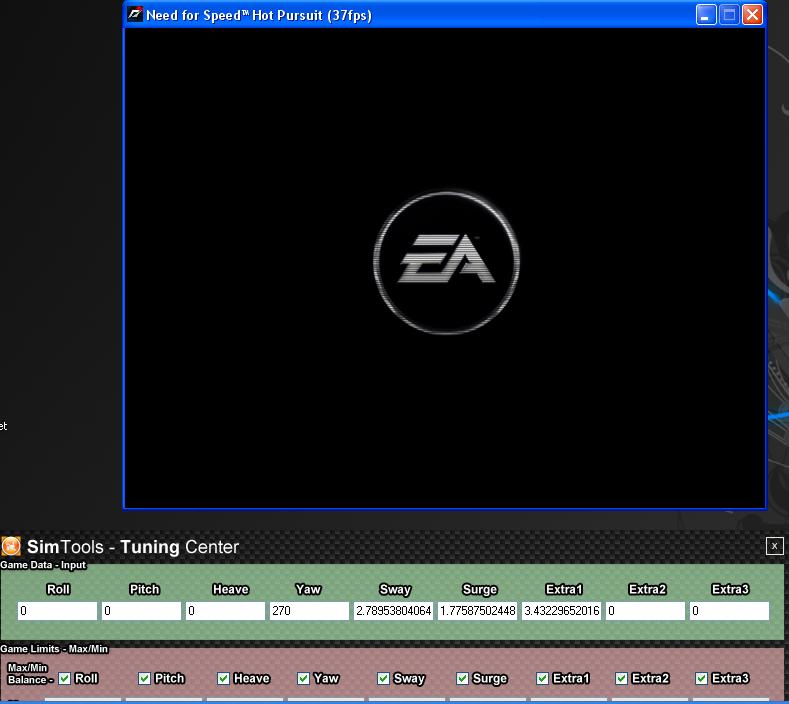Click the Sway game data input field

[393, 610]
